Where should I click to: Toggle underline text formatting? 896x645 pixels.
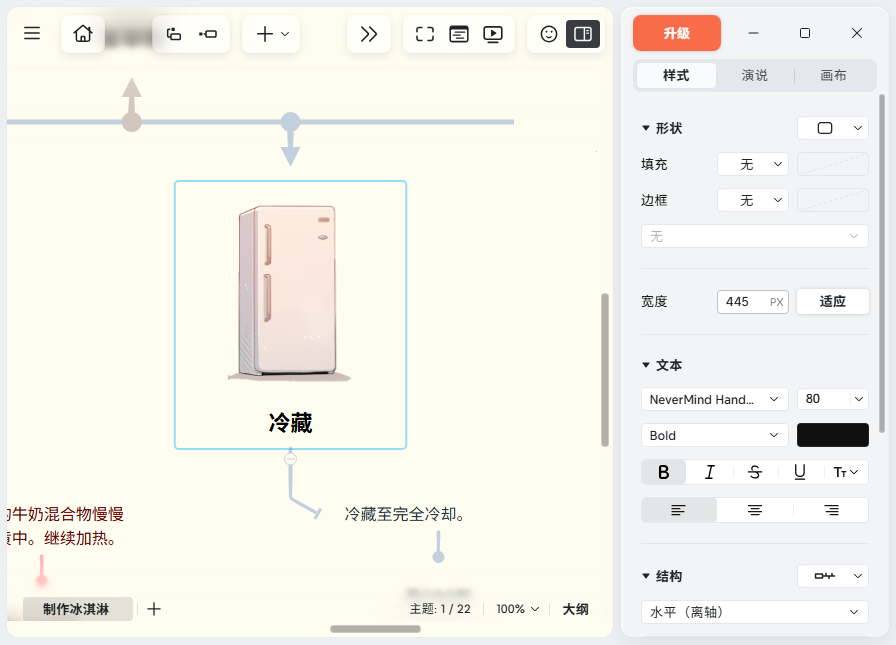[800, 472]
